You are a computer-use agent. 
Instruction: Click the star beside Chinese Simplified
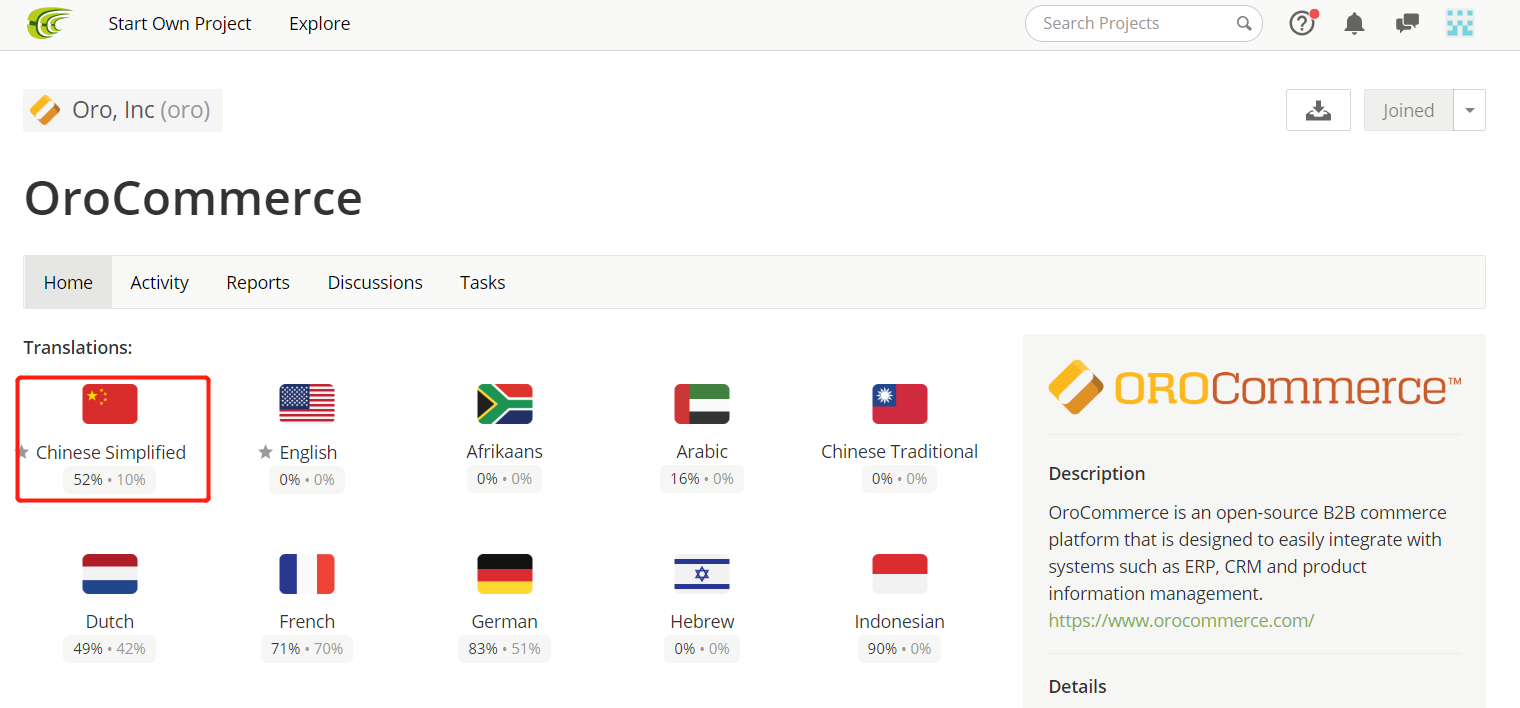coord(23,452)
